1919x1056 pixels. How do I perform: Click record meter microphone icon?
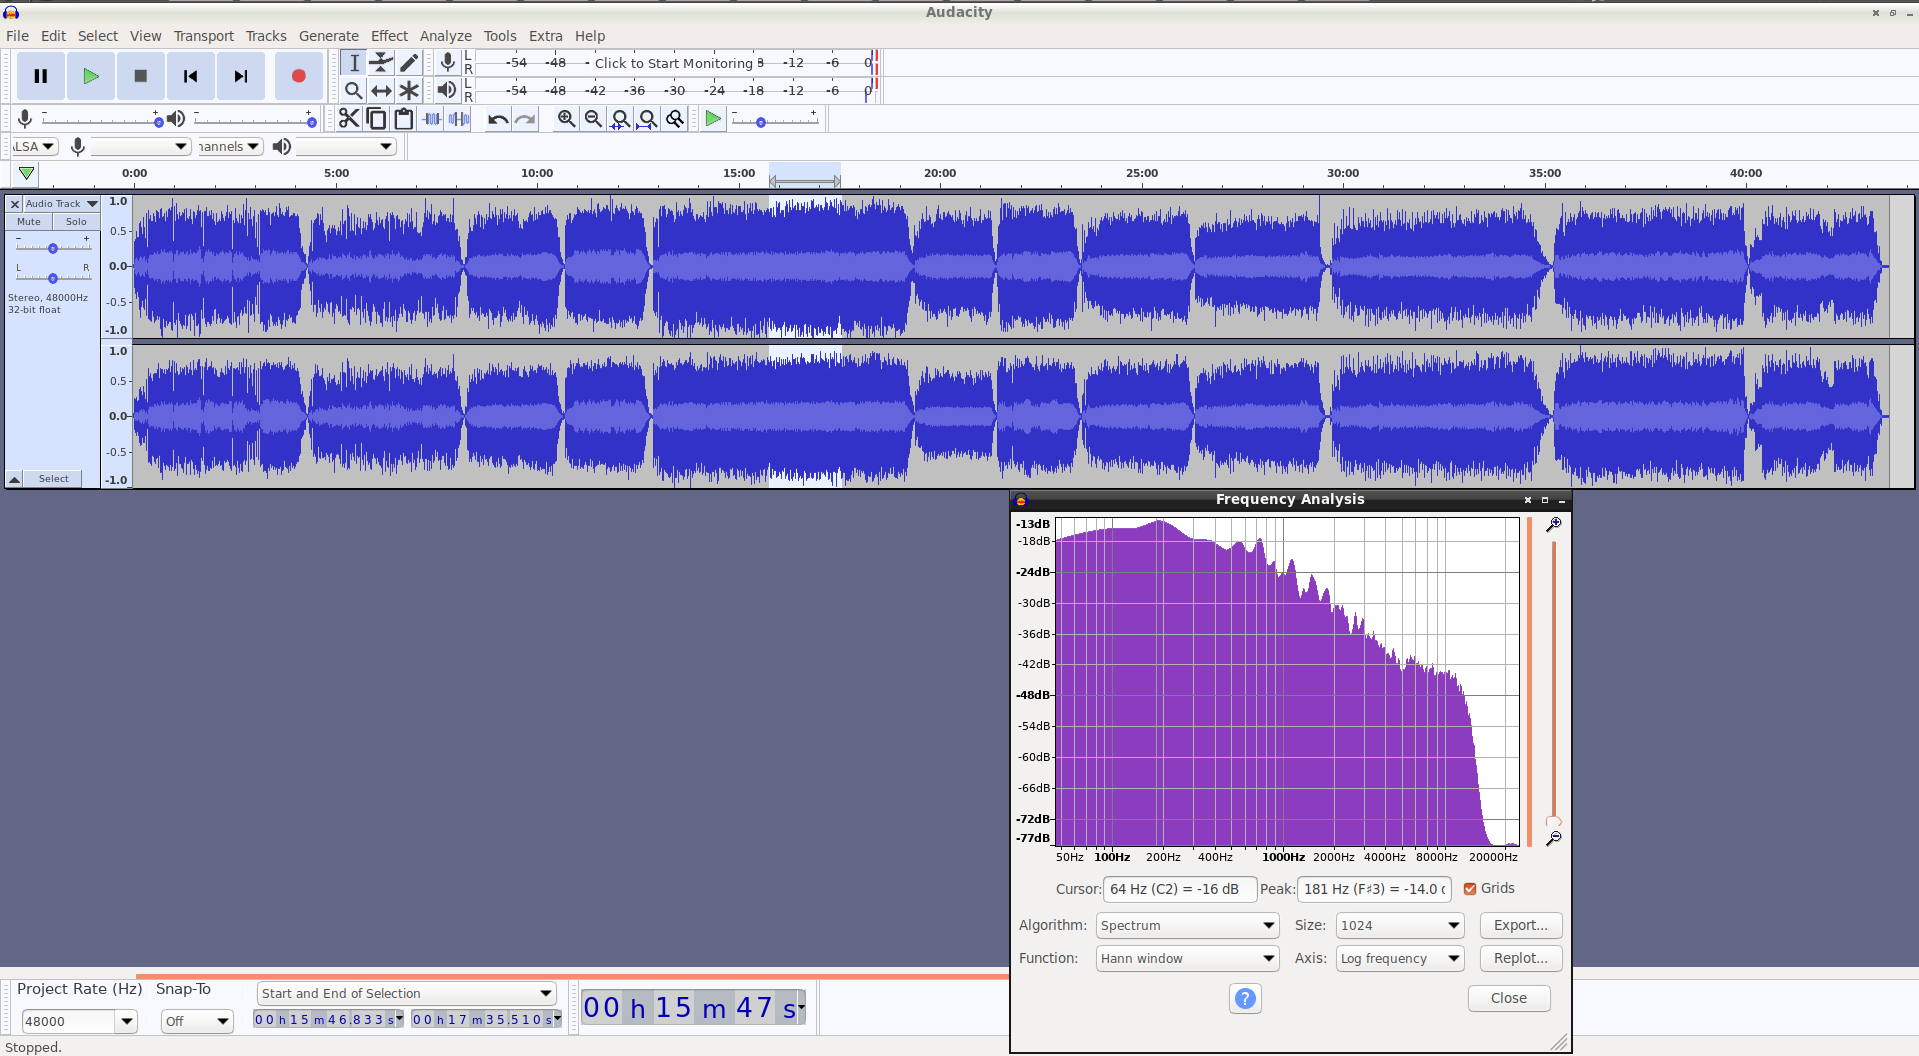tap(448, 62)
